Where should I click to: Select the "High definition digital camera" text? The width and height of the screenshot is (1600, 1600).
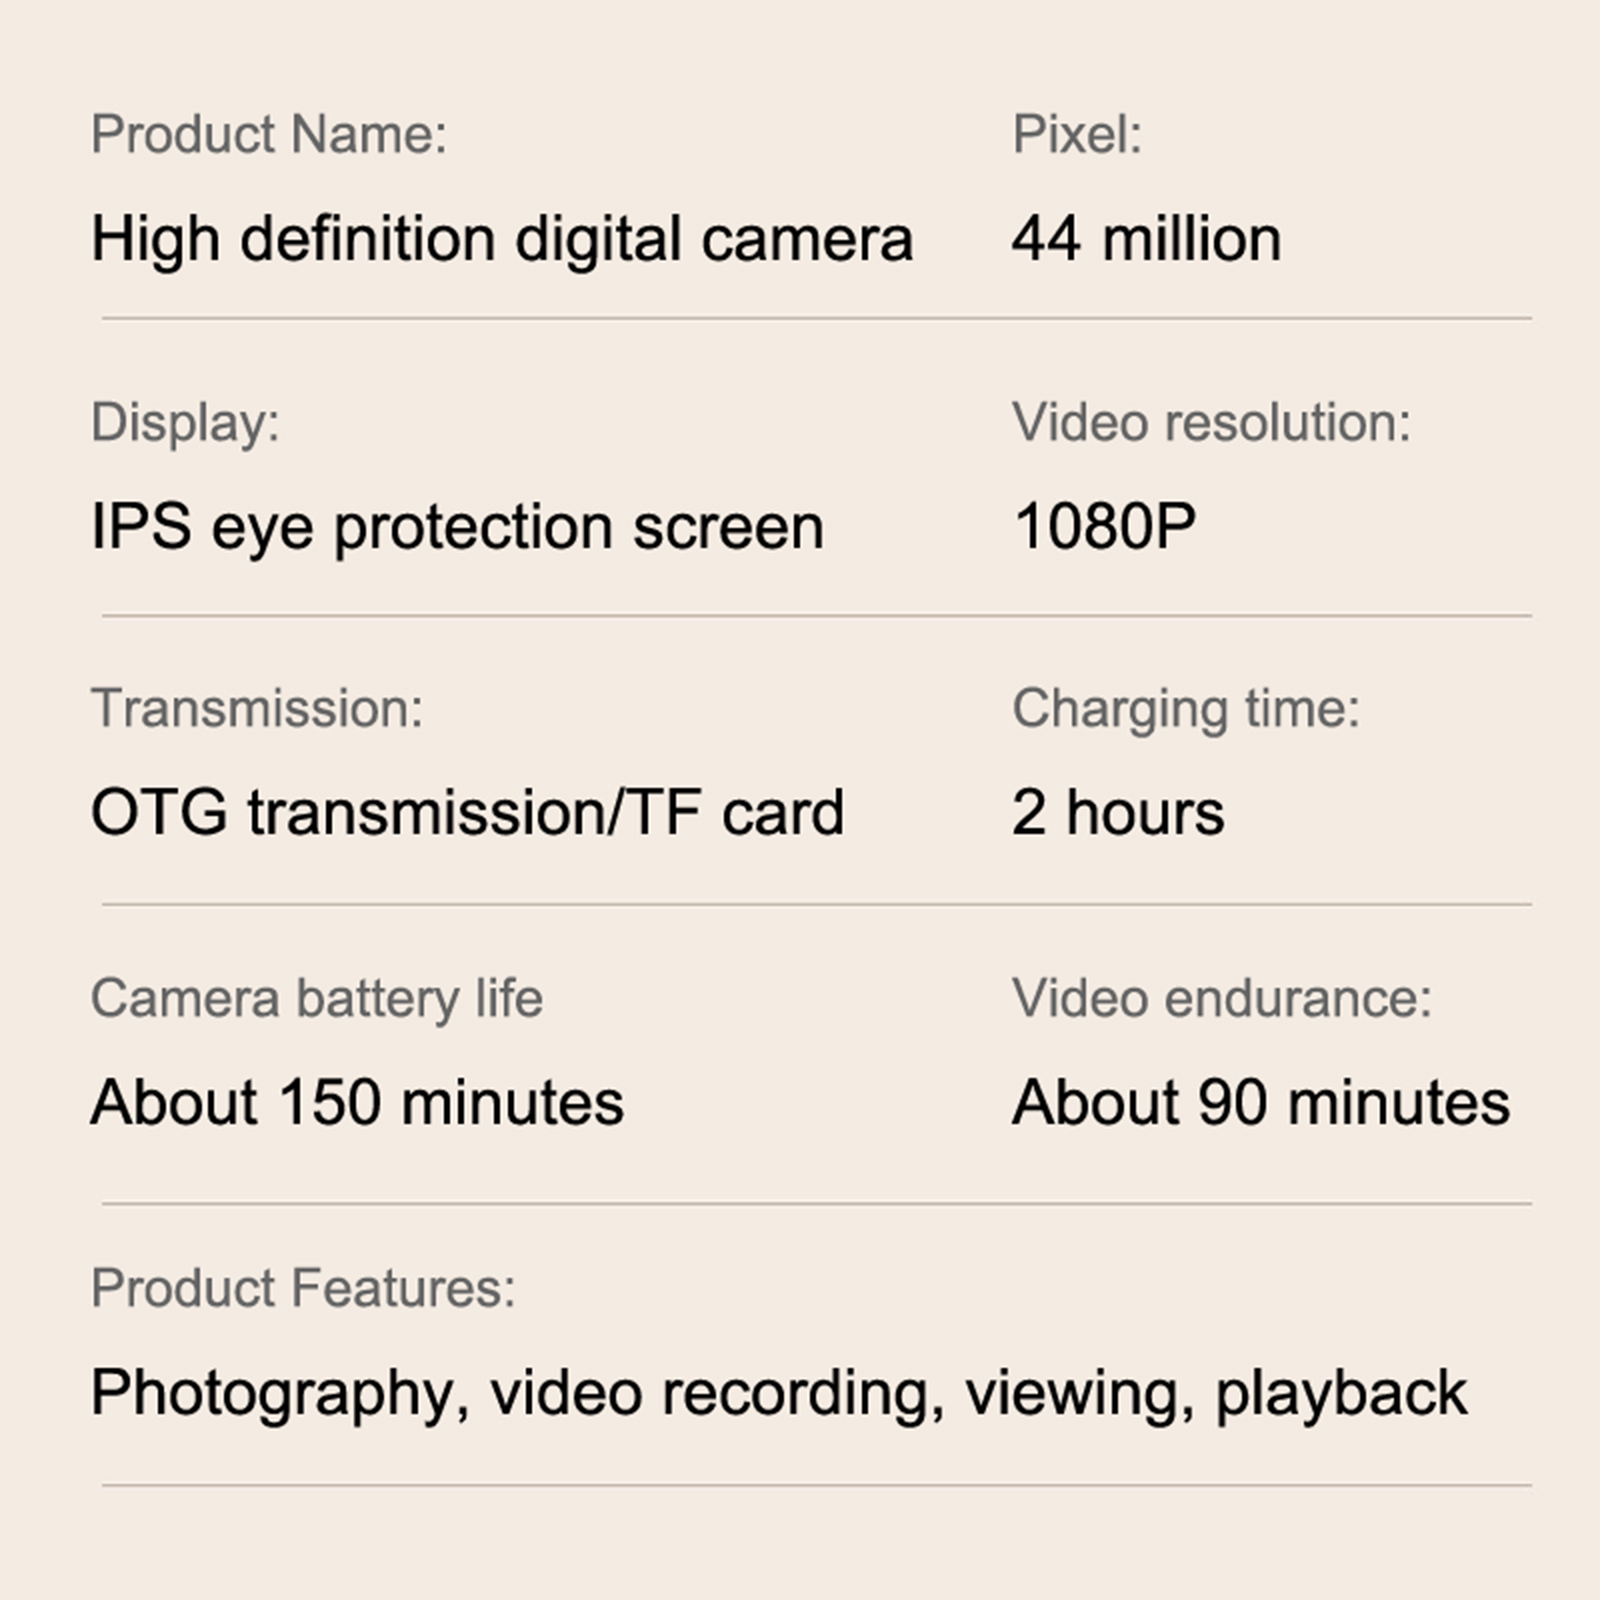[x=502, y=240]
